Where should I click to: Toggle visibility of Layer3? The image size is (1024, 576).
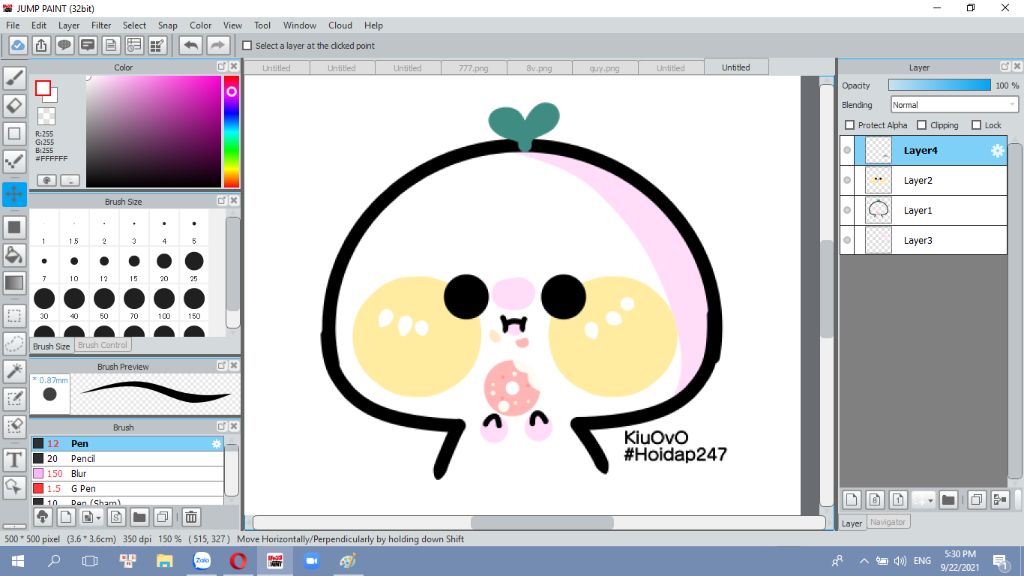(x=847, y=240)
